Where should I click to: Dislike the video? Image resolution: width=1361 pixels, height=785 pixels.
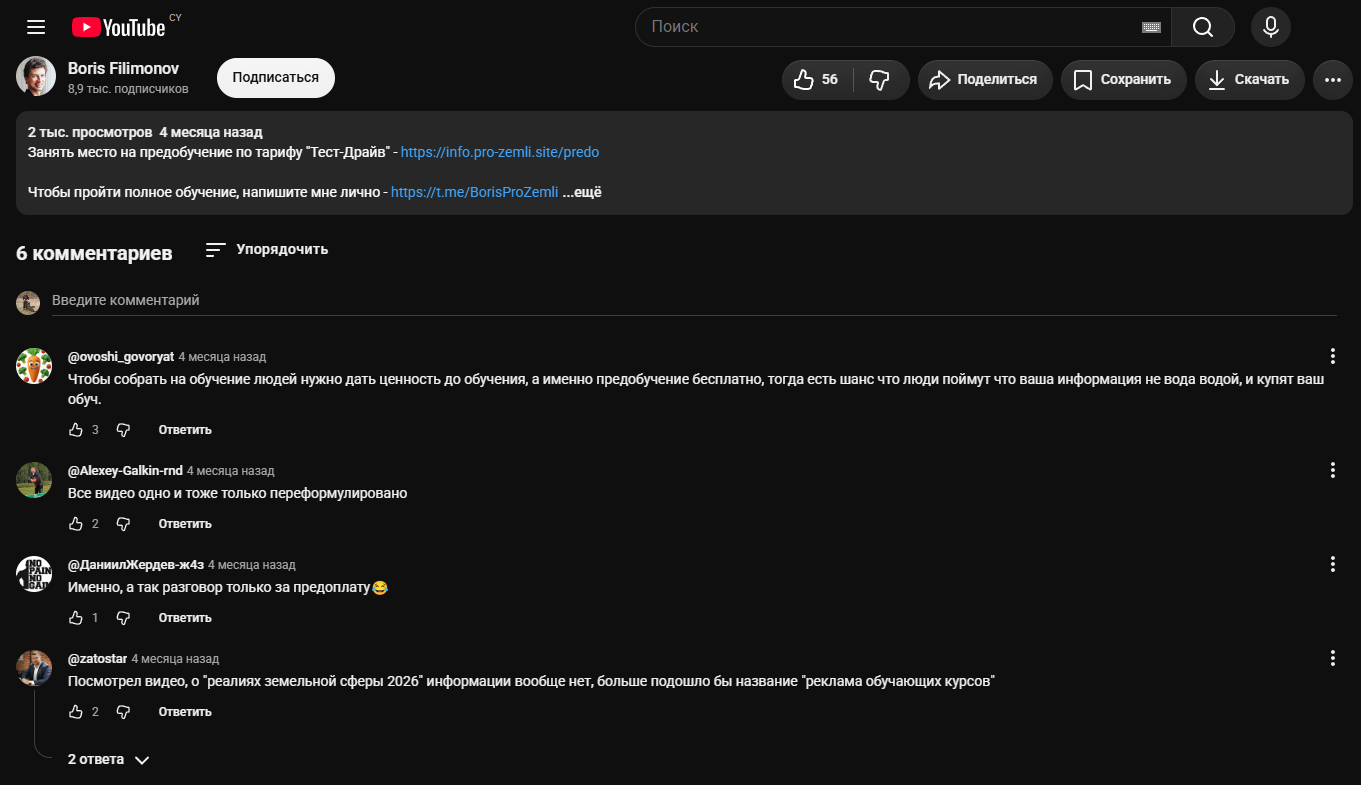coord(881,80)
